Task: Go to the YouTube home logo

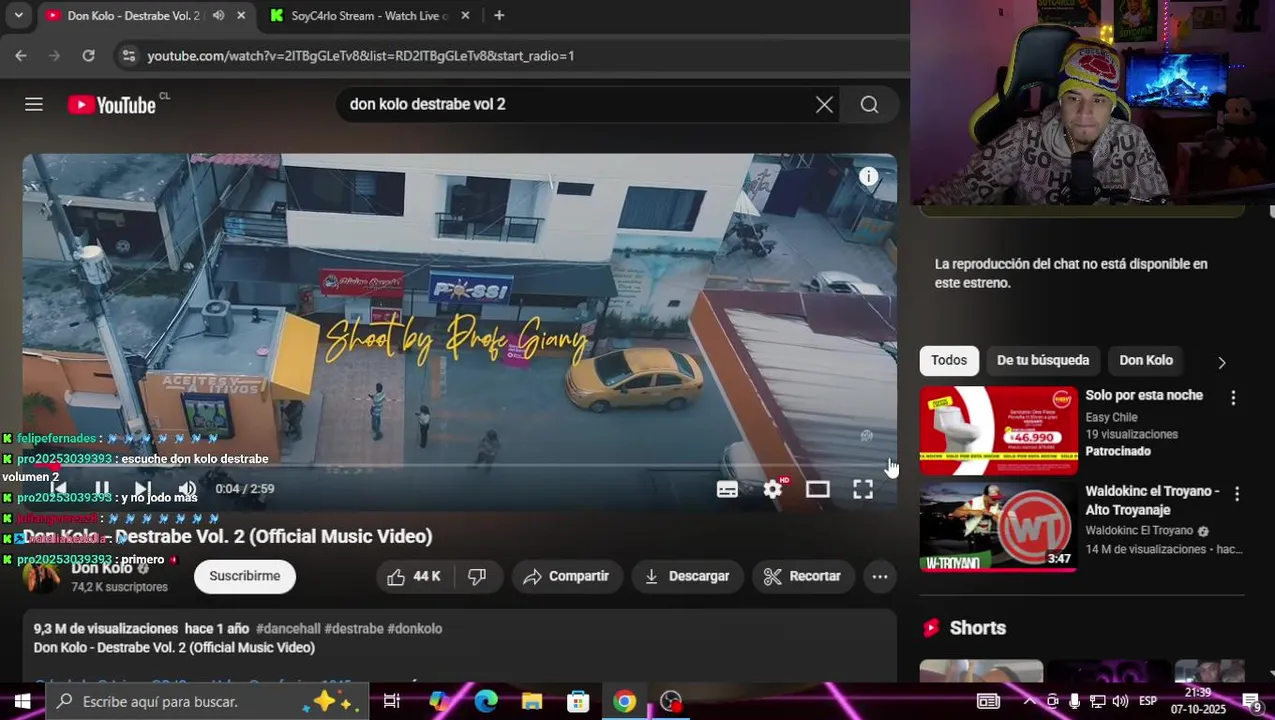Action: point(112,104)
